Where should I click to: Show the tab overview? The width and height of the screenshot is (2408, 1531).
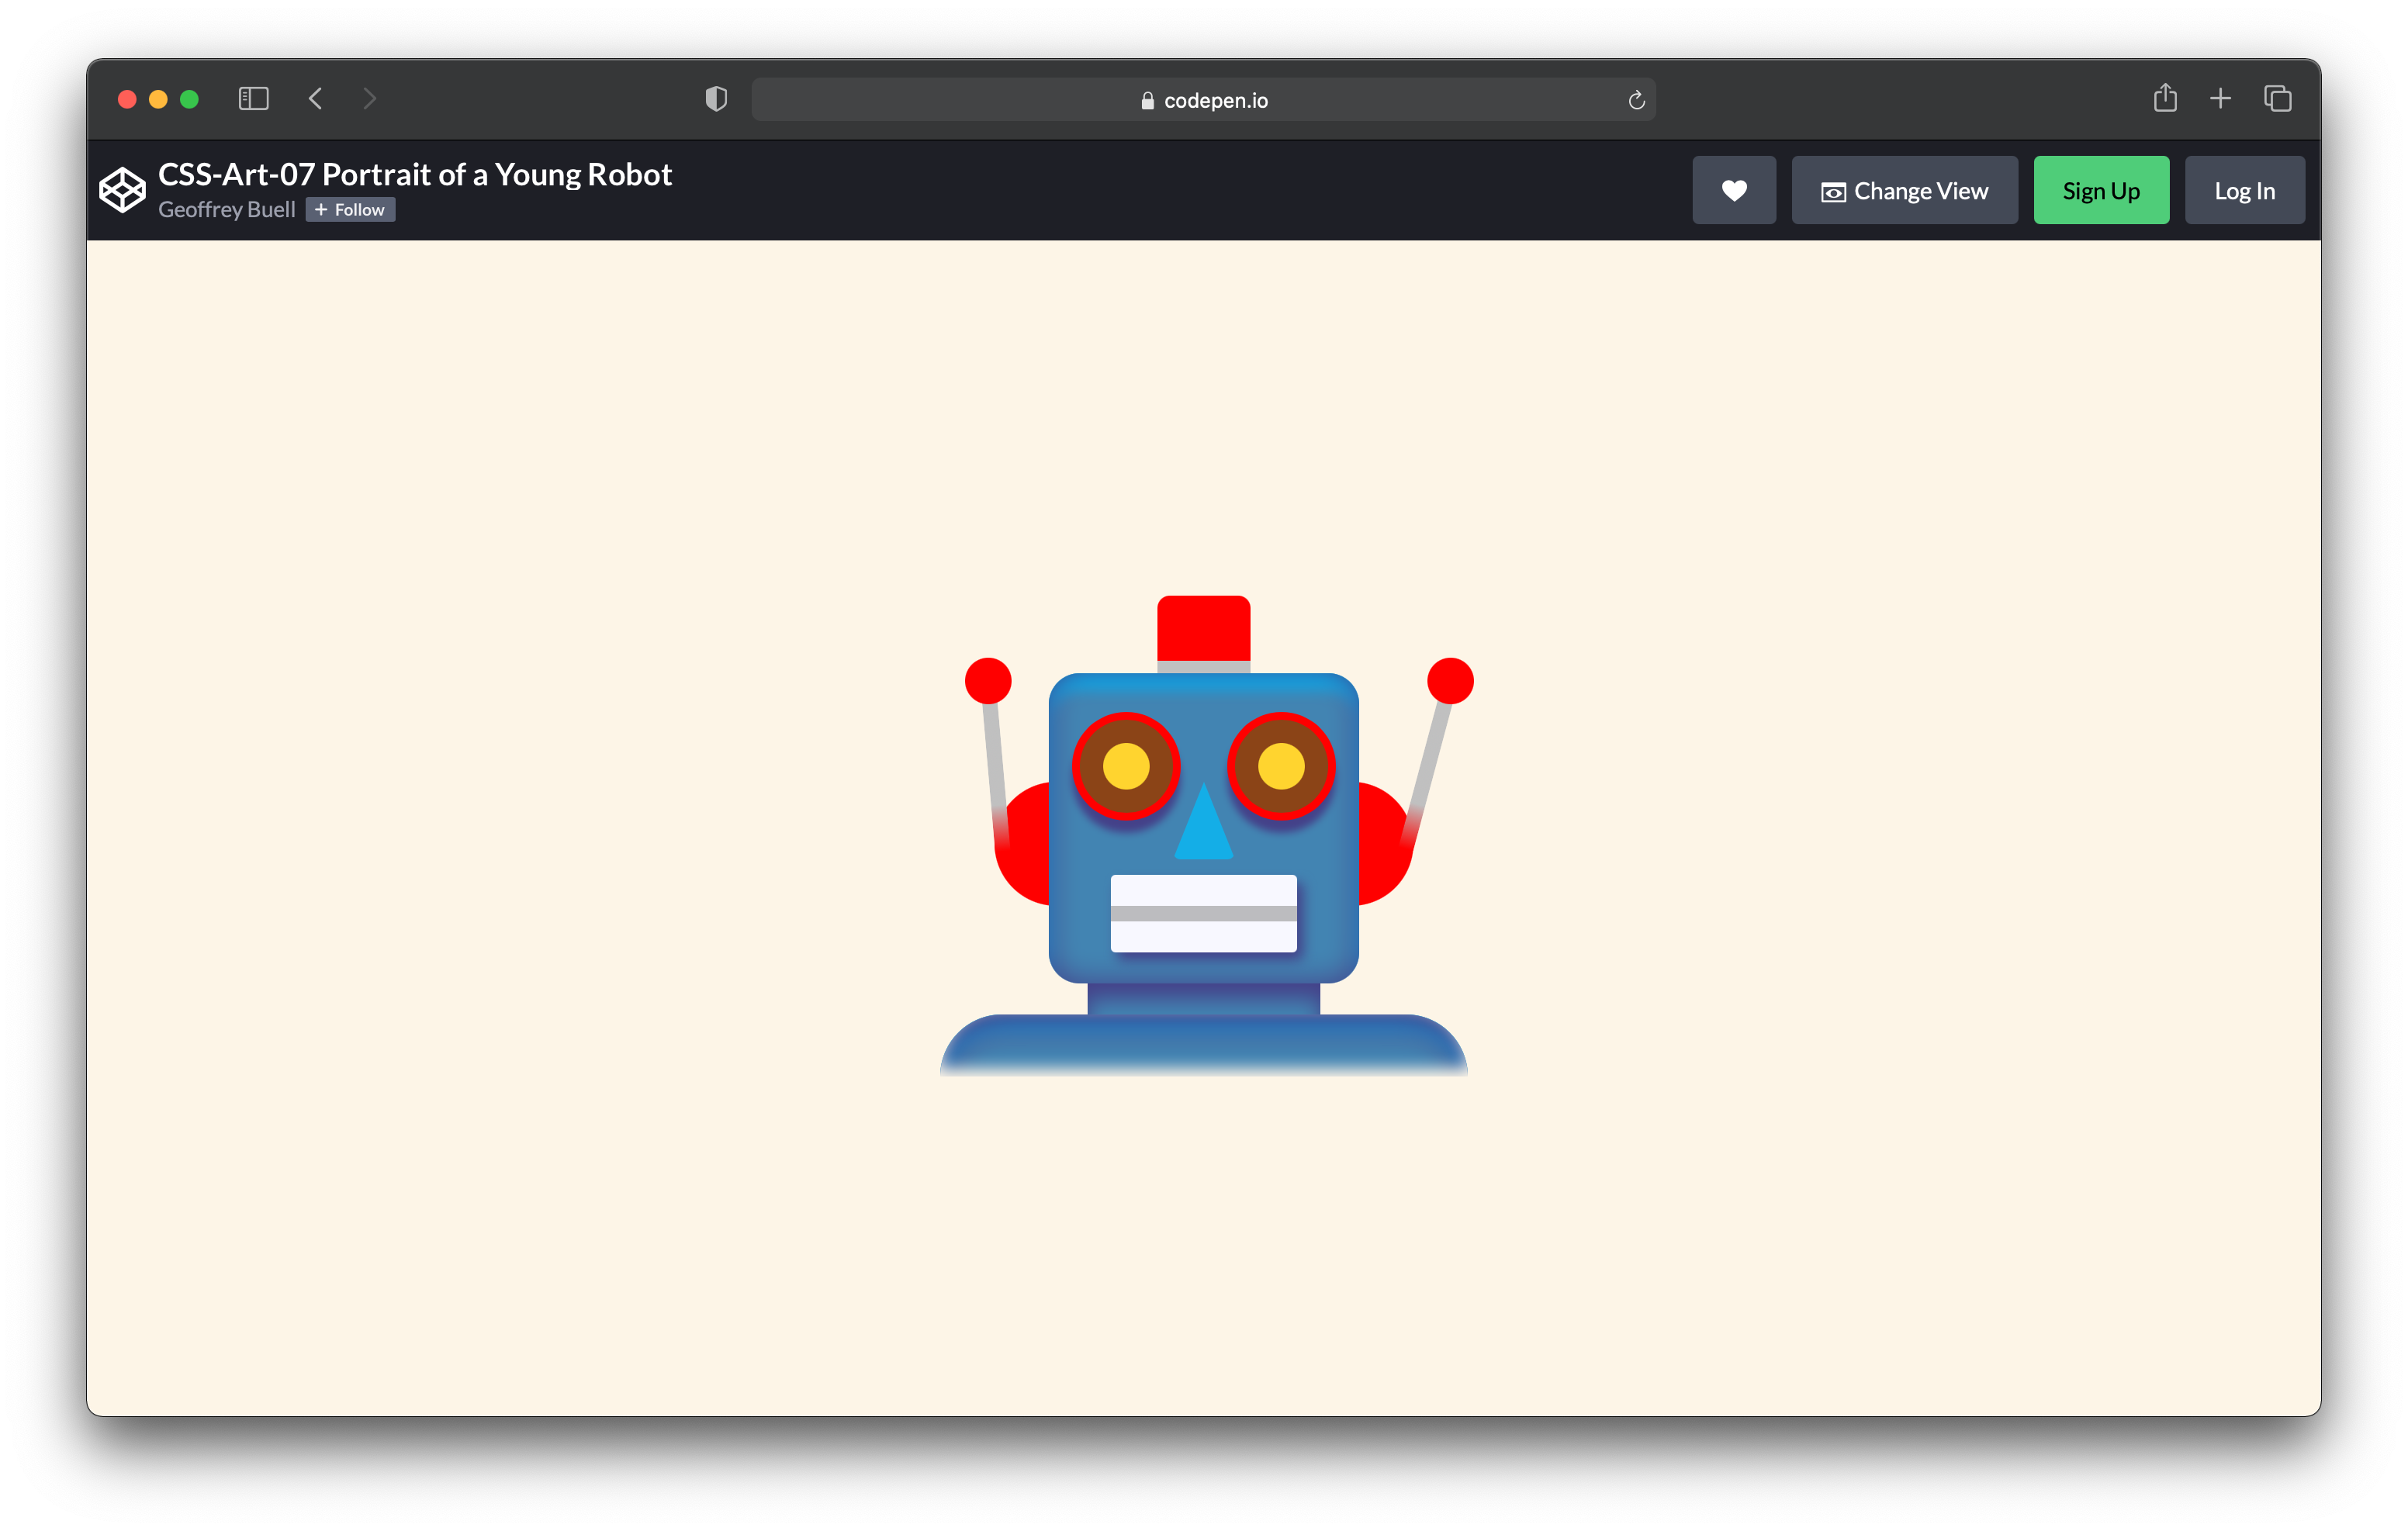(2277, 98)
